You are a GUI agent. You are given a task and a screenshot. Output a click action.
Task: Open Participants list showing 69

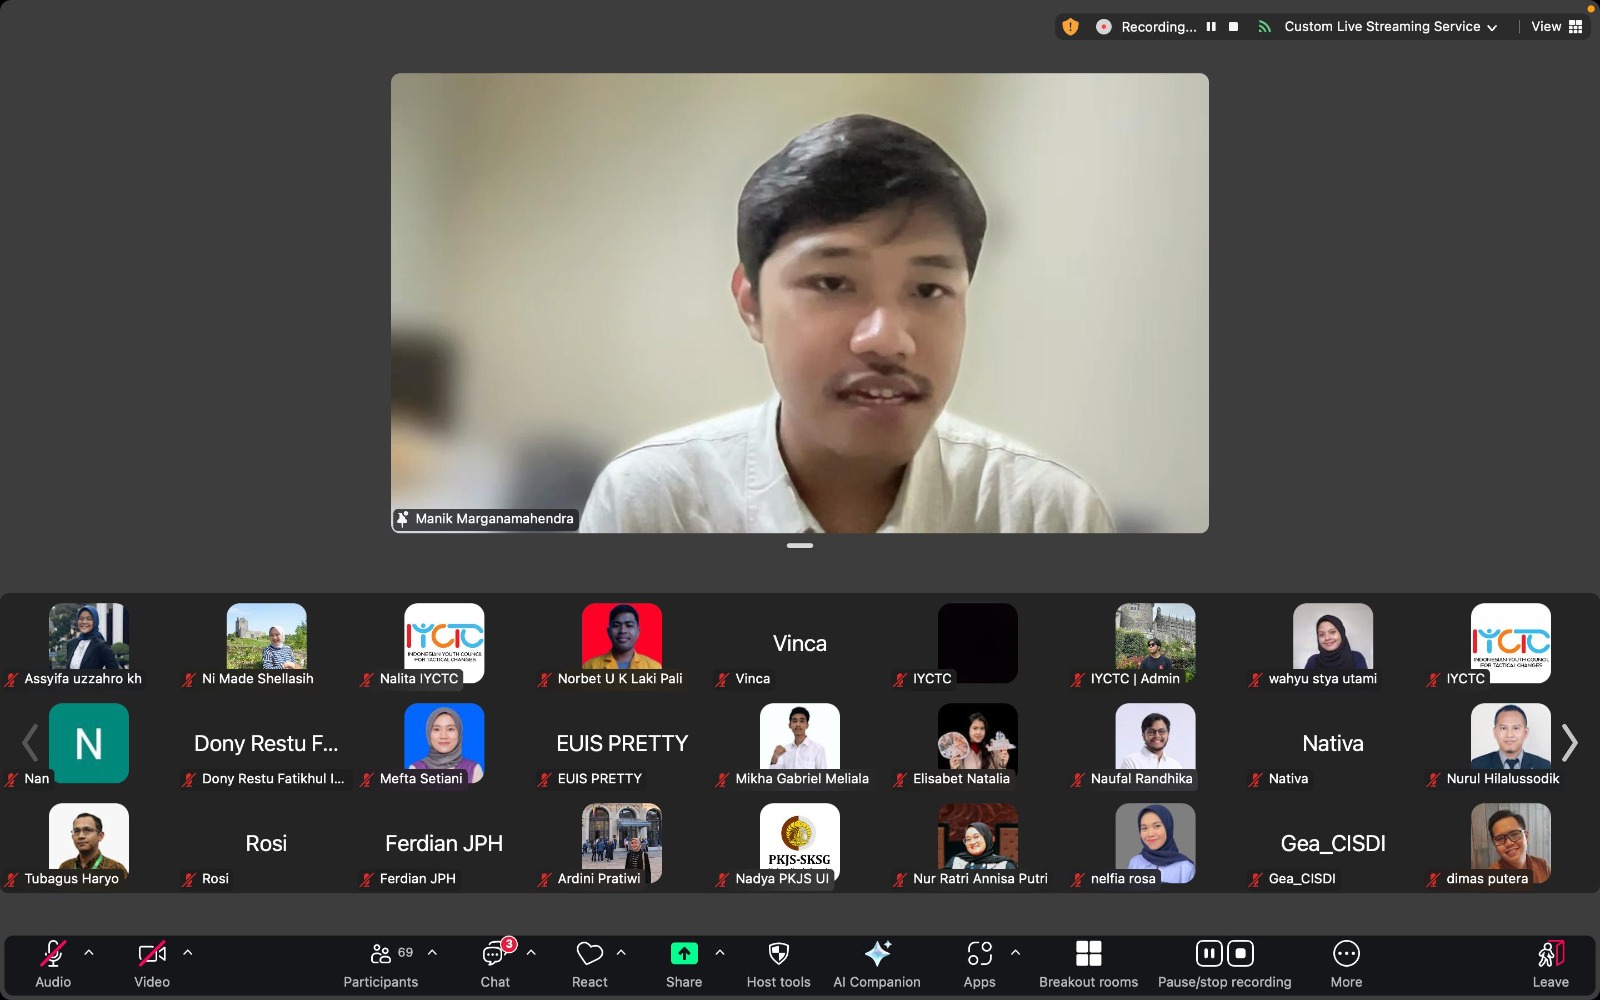pos(381,955)
